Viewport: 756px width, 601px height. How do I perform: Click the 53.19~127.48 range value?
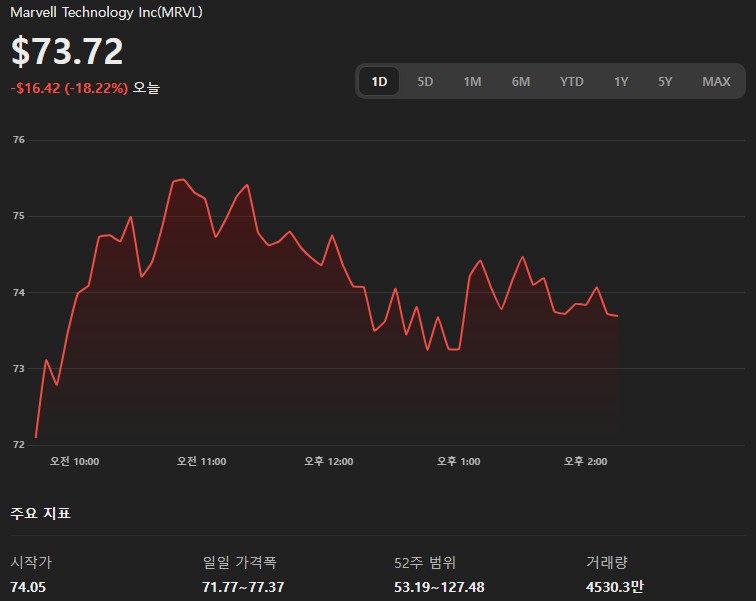439,587
